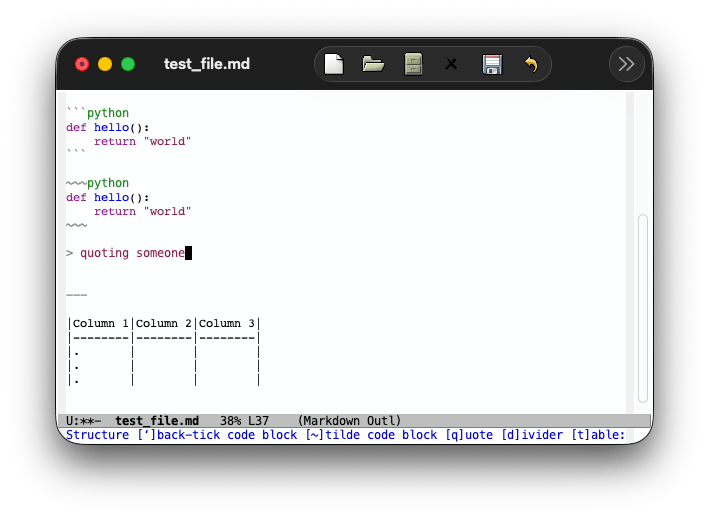Viewport: 709px width, 518px height.
Task: Click the Column 3 table header
Action: [x=227, y=323]
